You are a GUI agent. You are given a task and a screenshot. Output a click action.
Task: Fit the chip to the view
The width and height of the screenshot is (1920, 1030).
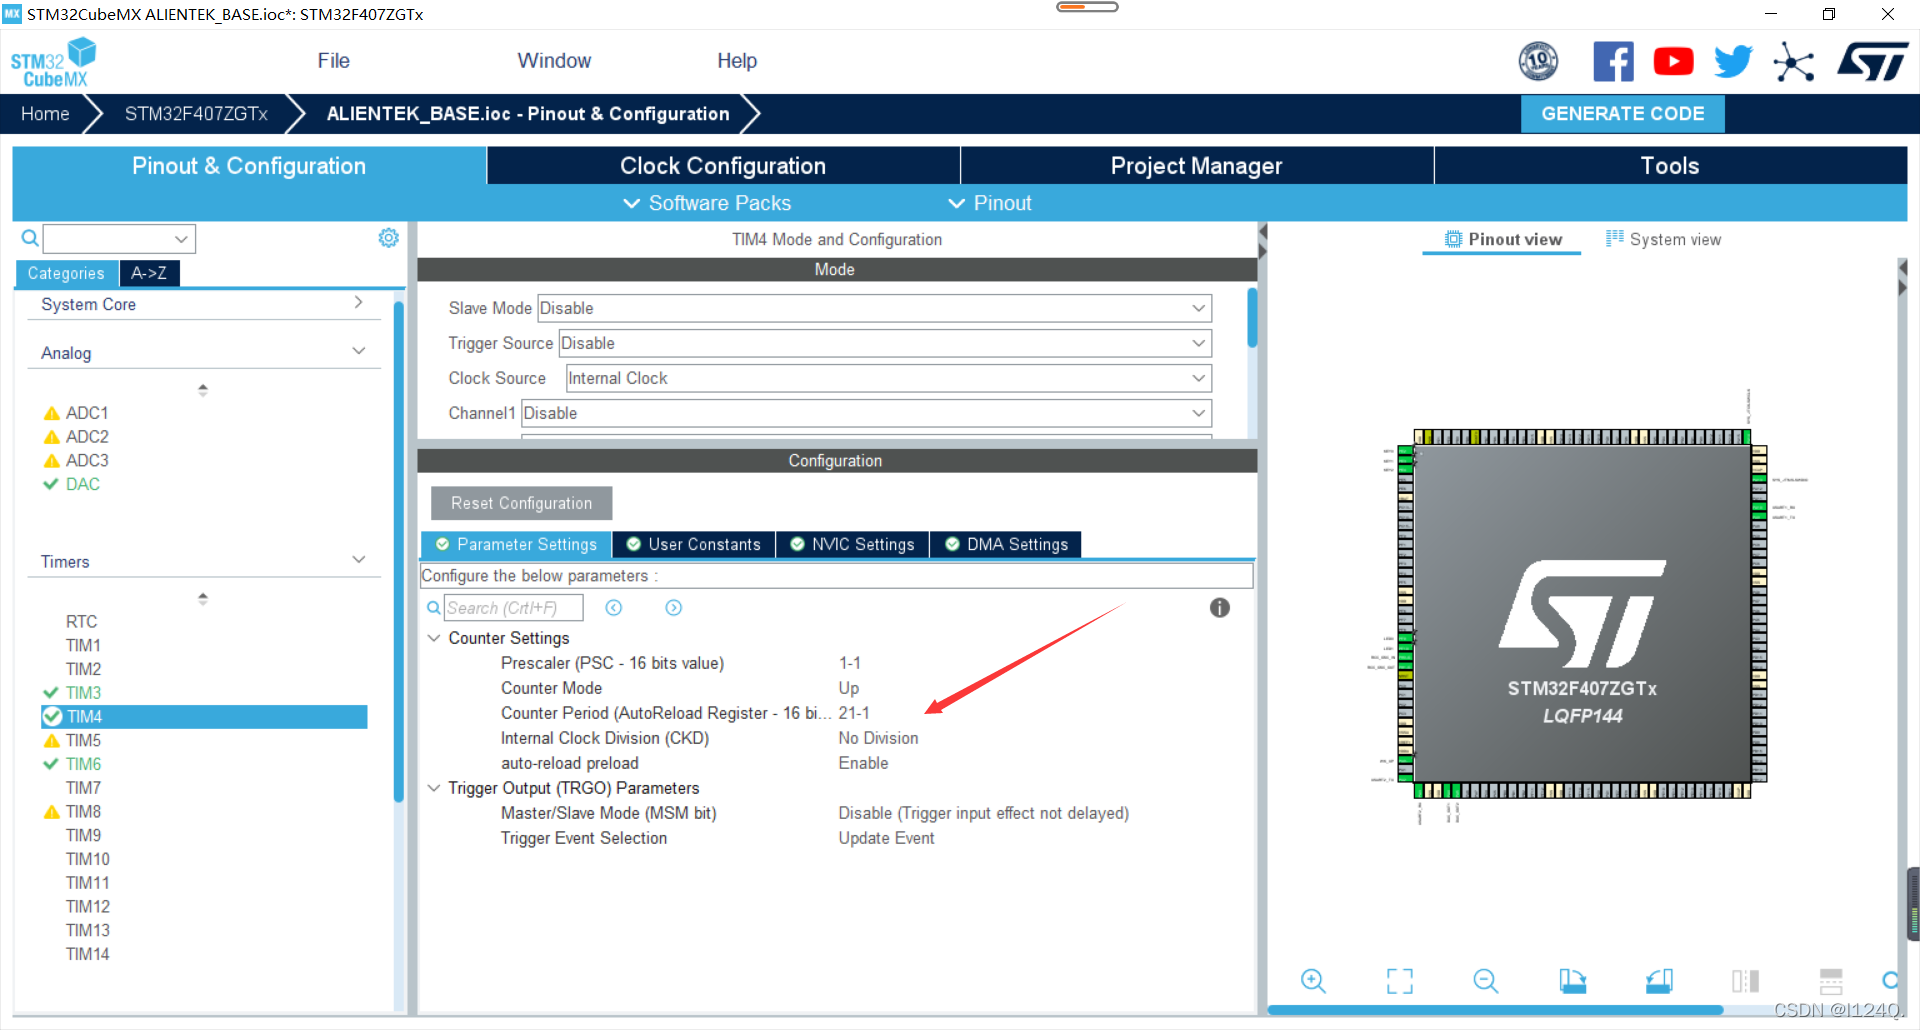[x=1400, y=981]
